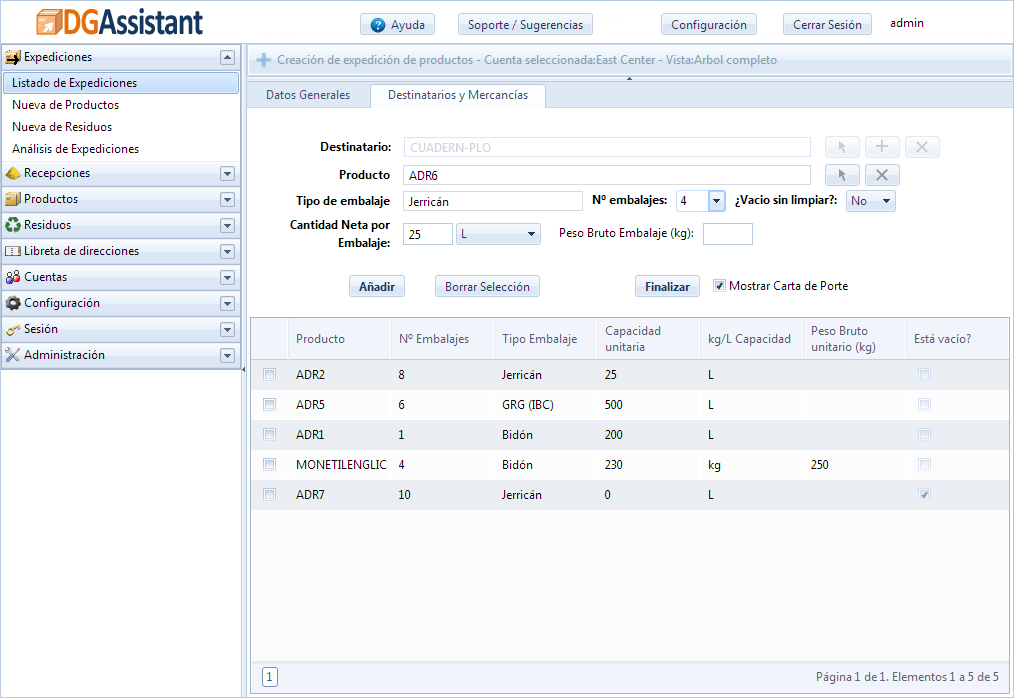The image size is (1014, 698).
Task: Collapse the header panel with small arrow
Action: click(629, 79)
